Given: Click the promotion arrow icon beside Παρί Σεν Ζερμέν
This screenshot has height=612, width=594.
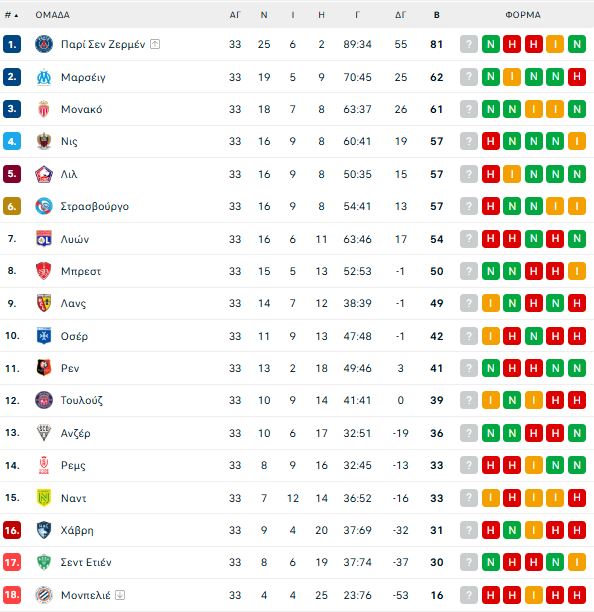Looking at the screenshot, I should coord(155,44).
